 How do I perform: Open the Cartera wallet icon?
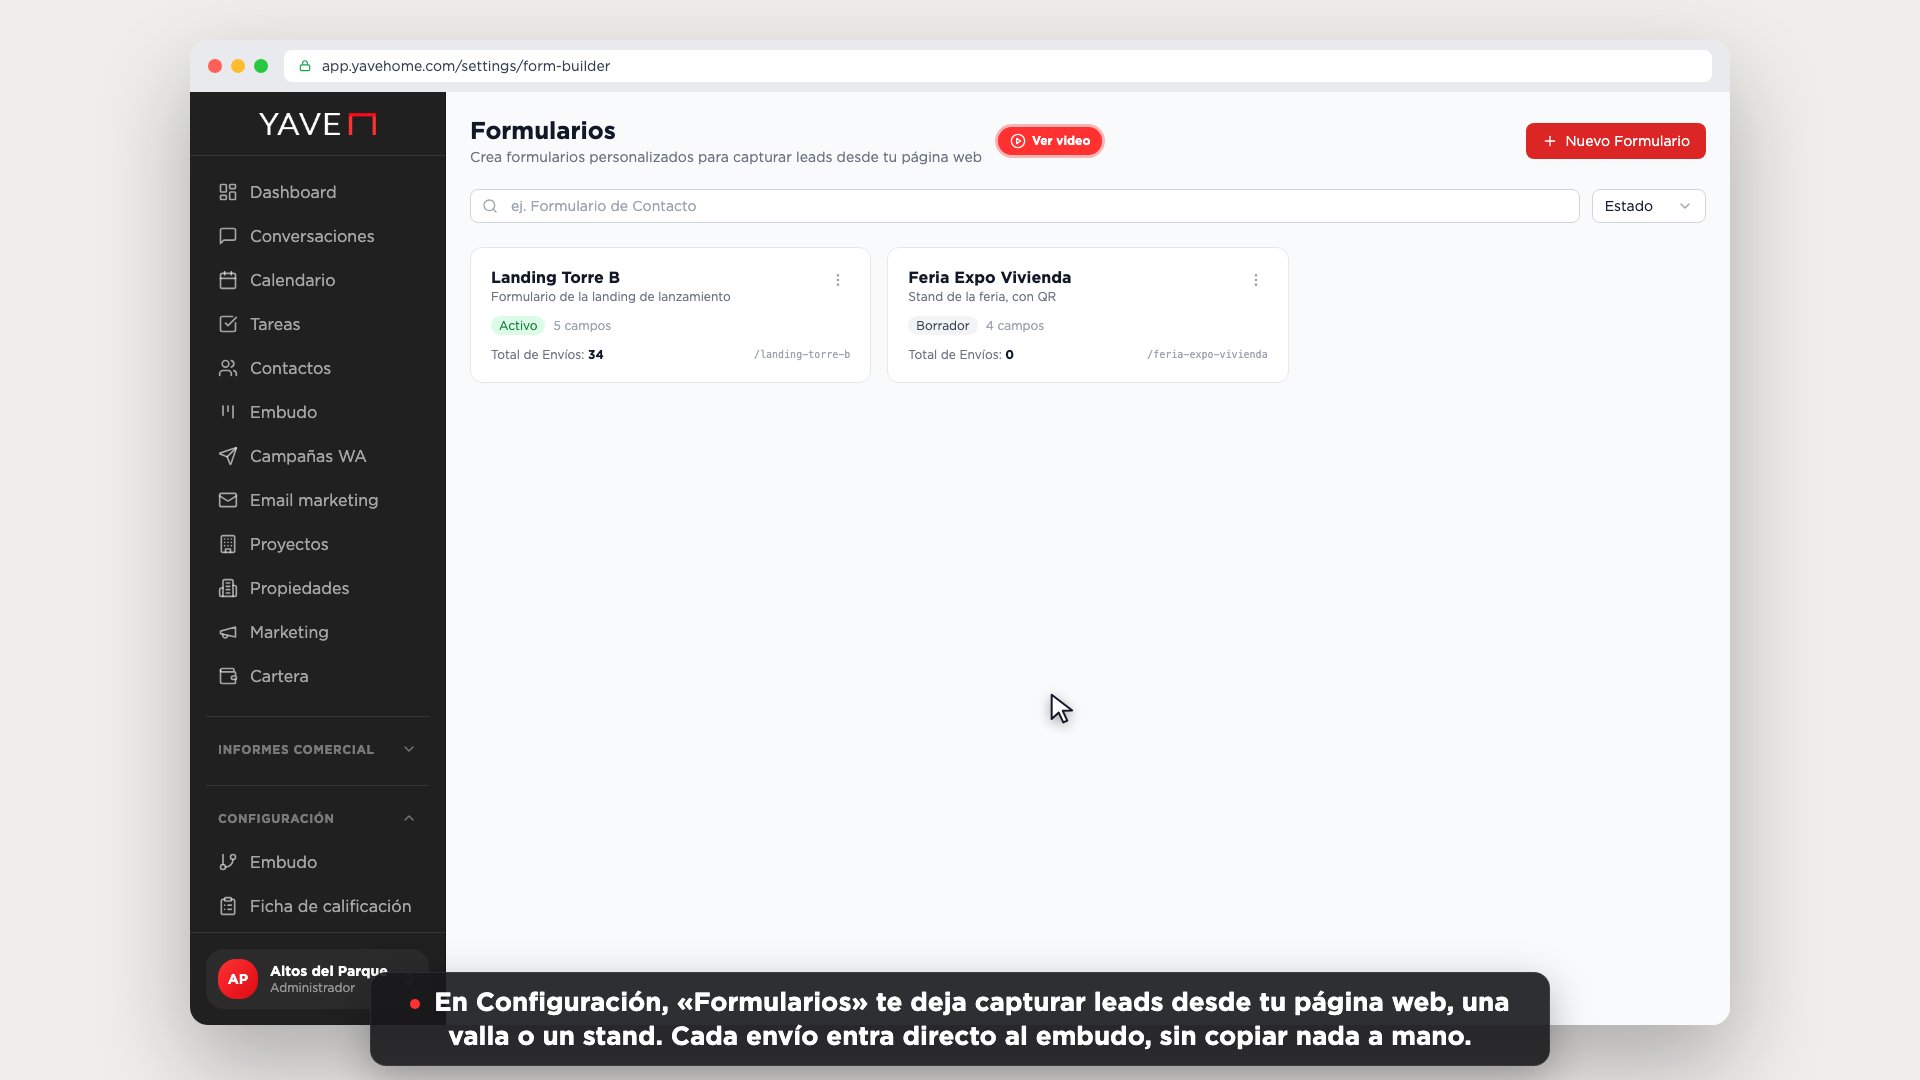(x=228, y=676)
